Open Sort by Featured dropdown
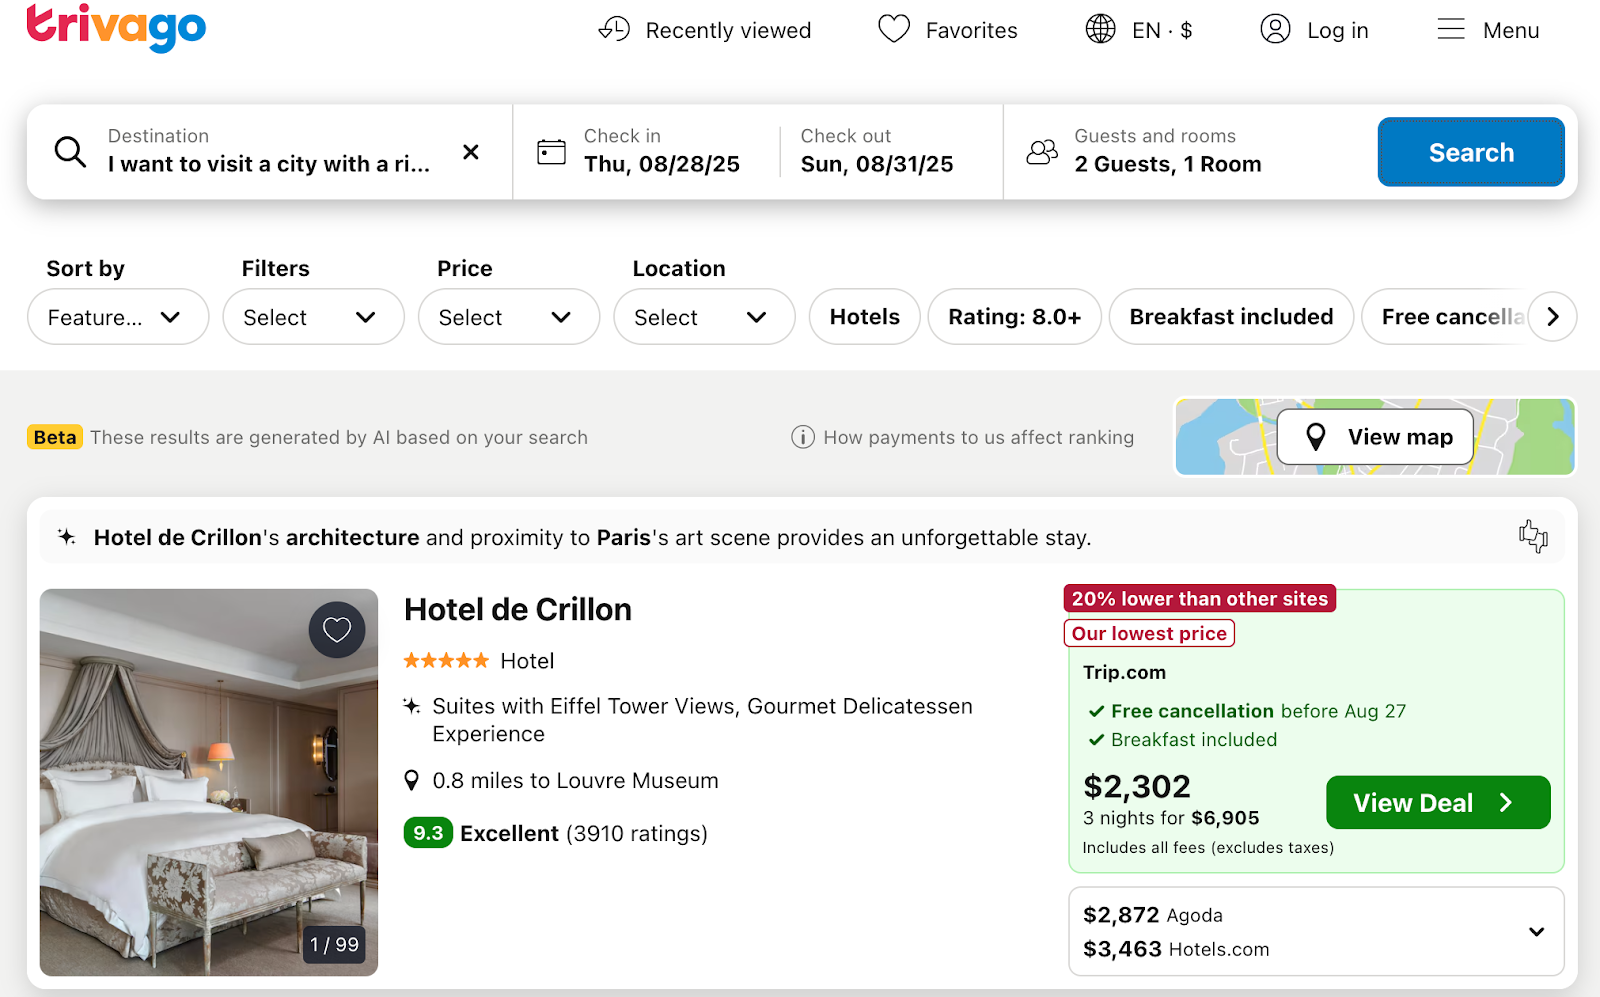This screenshot has height=997, width=1600. tap(118, 317)
